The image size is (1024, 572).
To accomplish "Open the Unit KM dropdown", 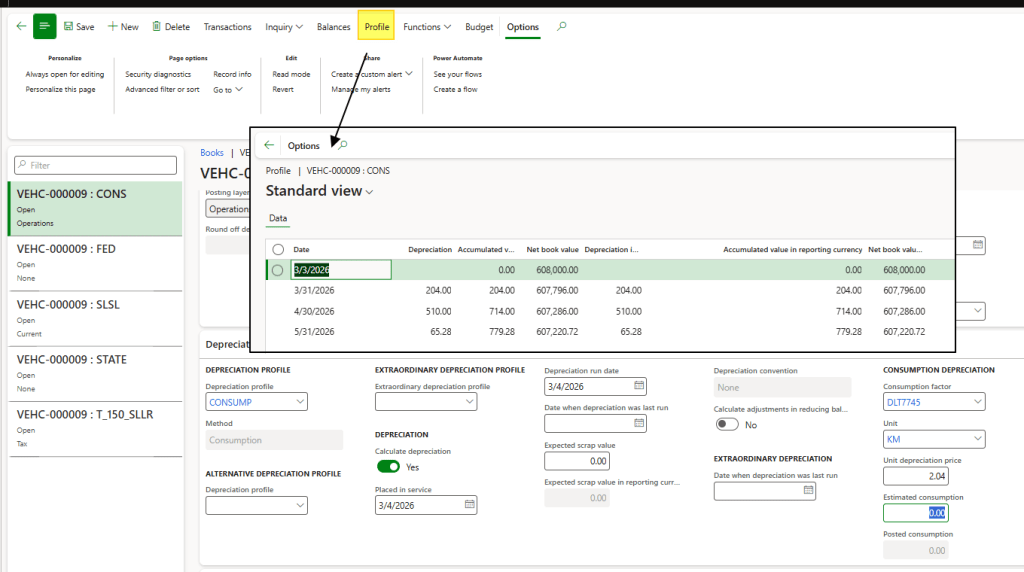I will [977, 440].
